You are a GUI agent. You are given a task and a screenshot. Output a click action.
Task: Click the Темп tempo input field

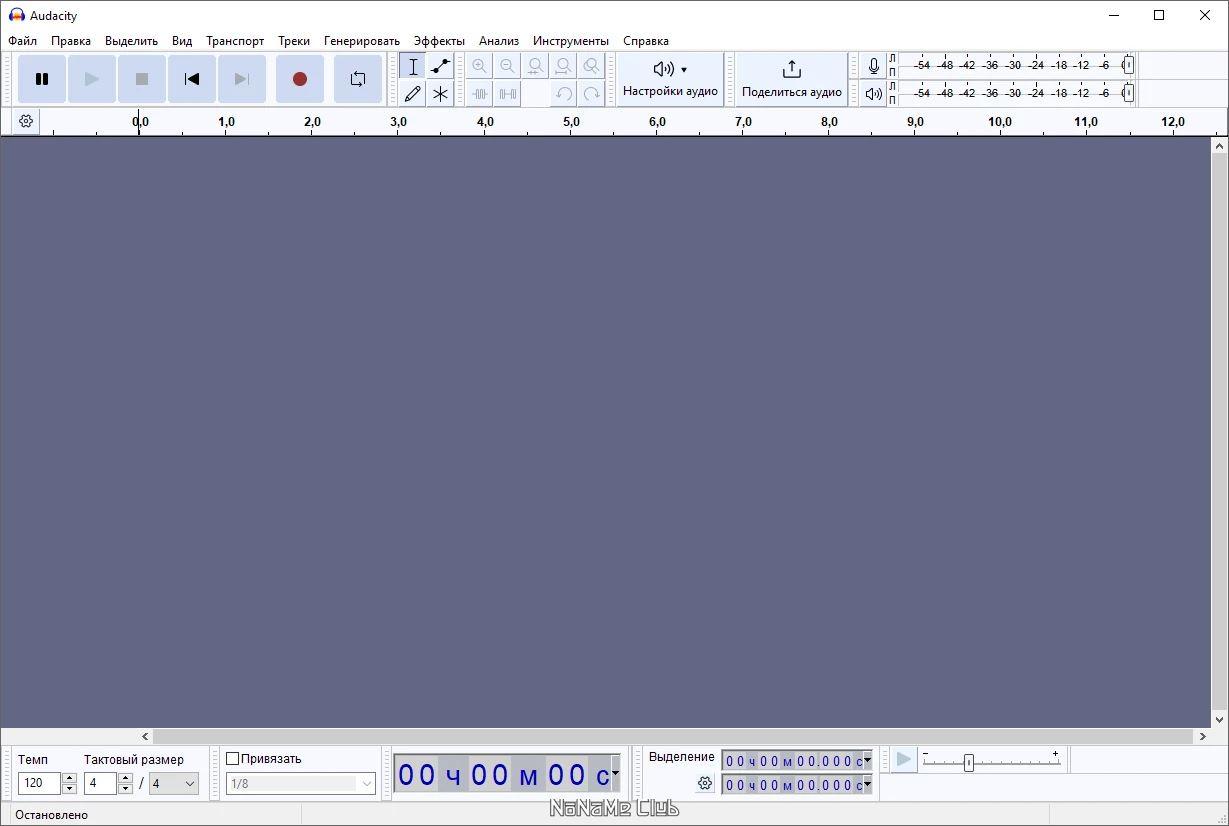[x=40, y=783]
